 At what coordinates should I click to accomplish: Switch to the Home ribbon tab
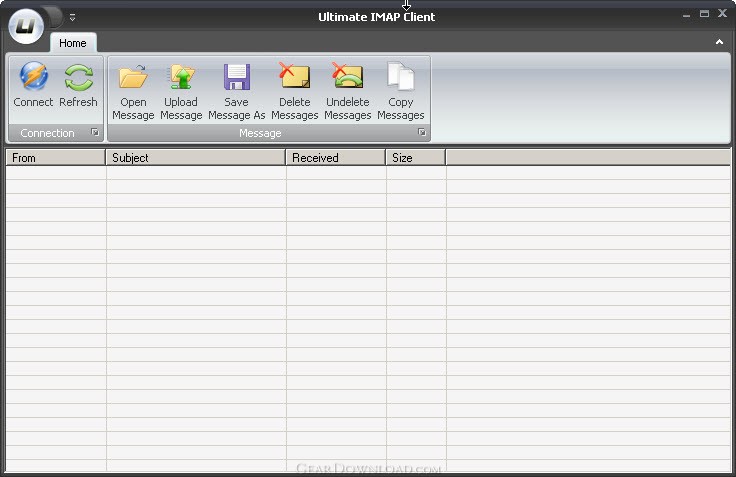73,43
